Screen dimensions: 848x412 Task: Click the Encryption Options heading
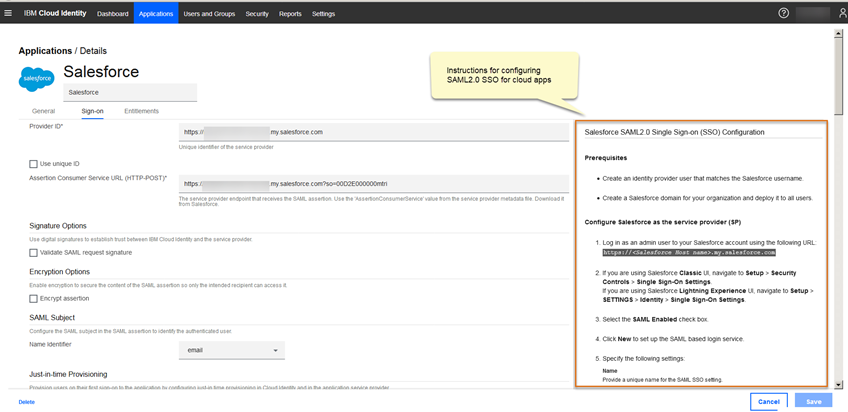59,271
